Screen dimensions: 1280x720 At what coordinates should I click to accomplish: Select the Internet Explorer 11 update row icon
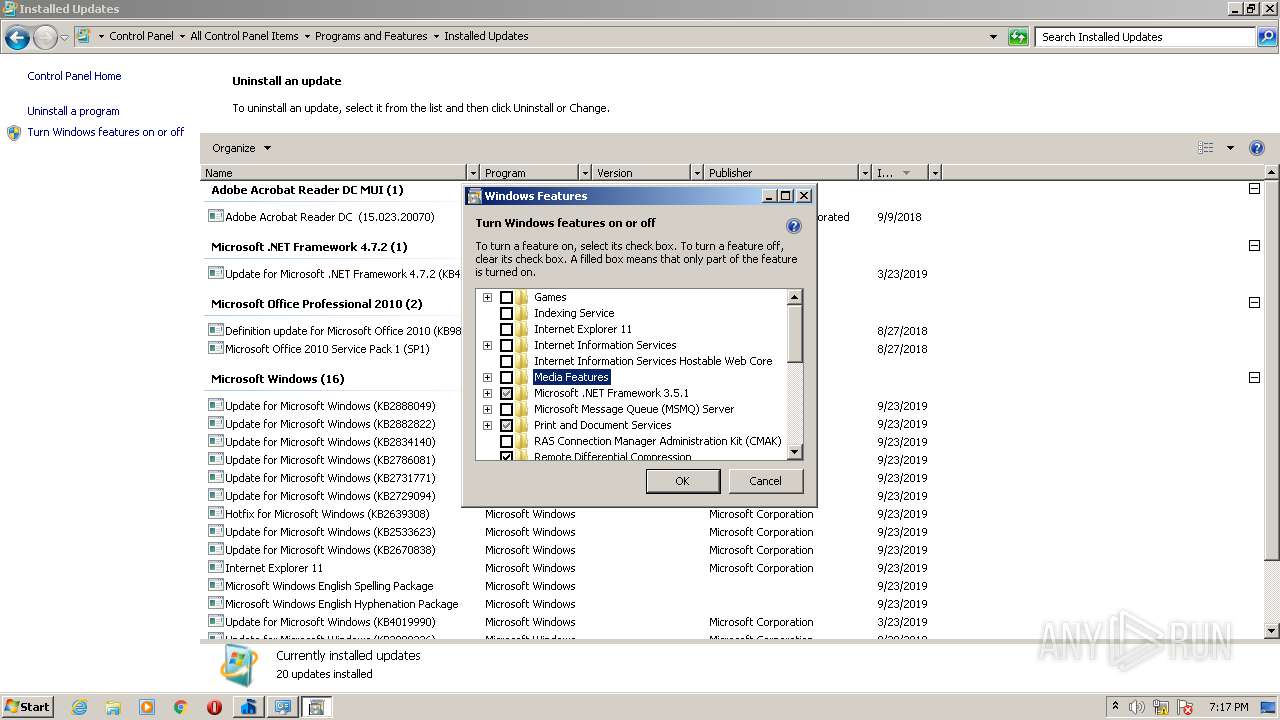(215, 567)
